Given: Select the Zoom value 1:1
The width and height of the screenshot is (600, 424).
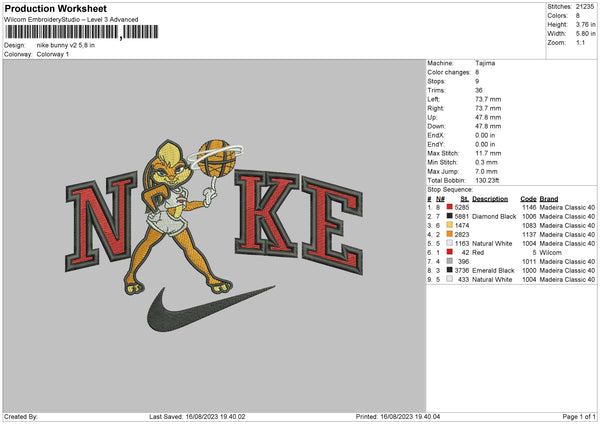Looking at the screenshot, I should (x=580, y=42).
